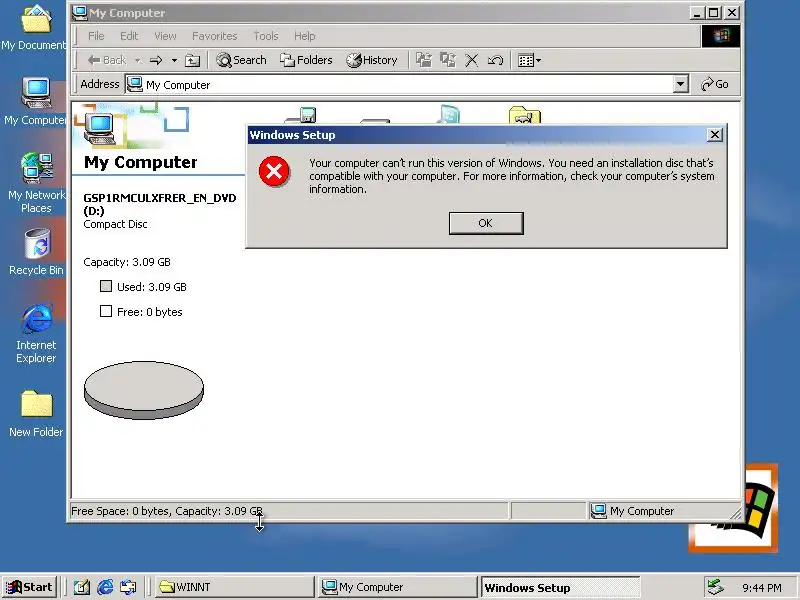Click My Computer zone in status bar
Screen dimensions: 800x600
[x=633, y=511]
